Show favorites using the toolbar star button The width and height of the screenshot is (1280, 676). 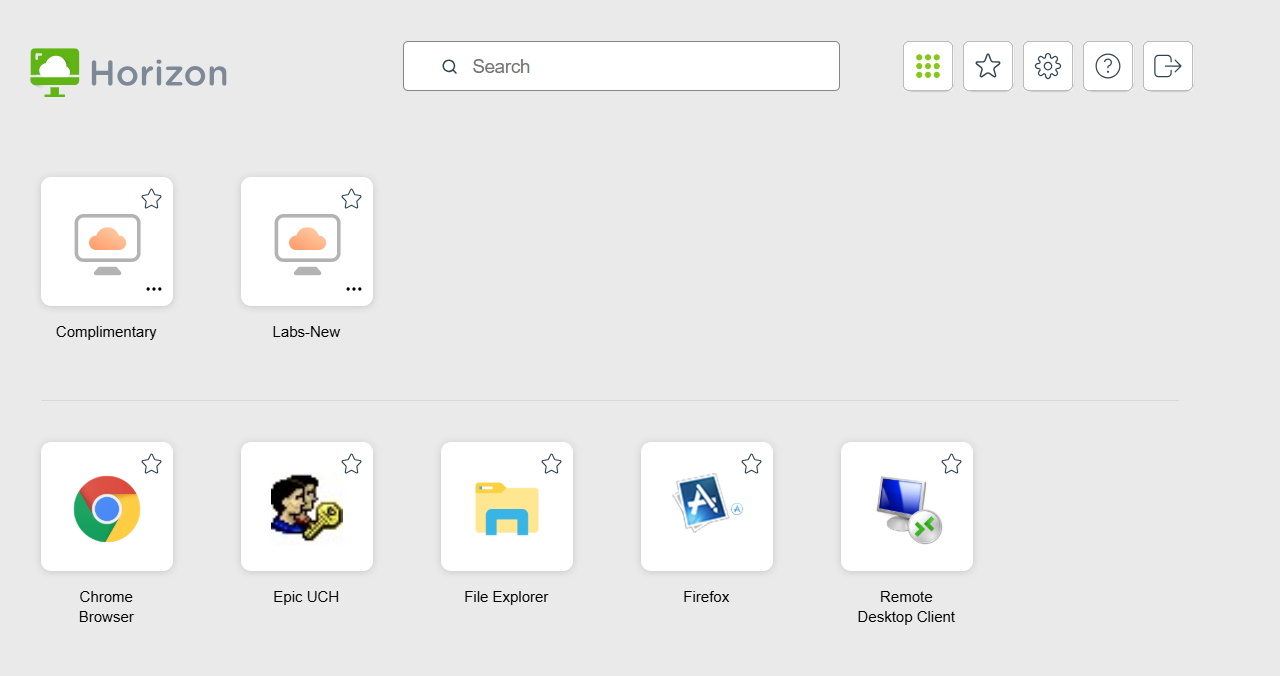(x=988, y=66)
